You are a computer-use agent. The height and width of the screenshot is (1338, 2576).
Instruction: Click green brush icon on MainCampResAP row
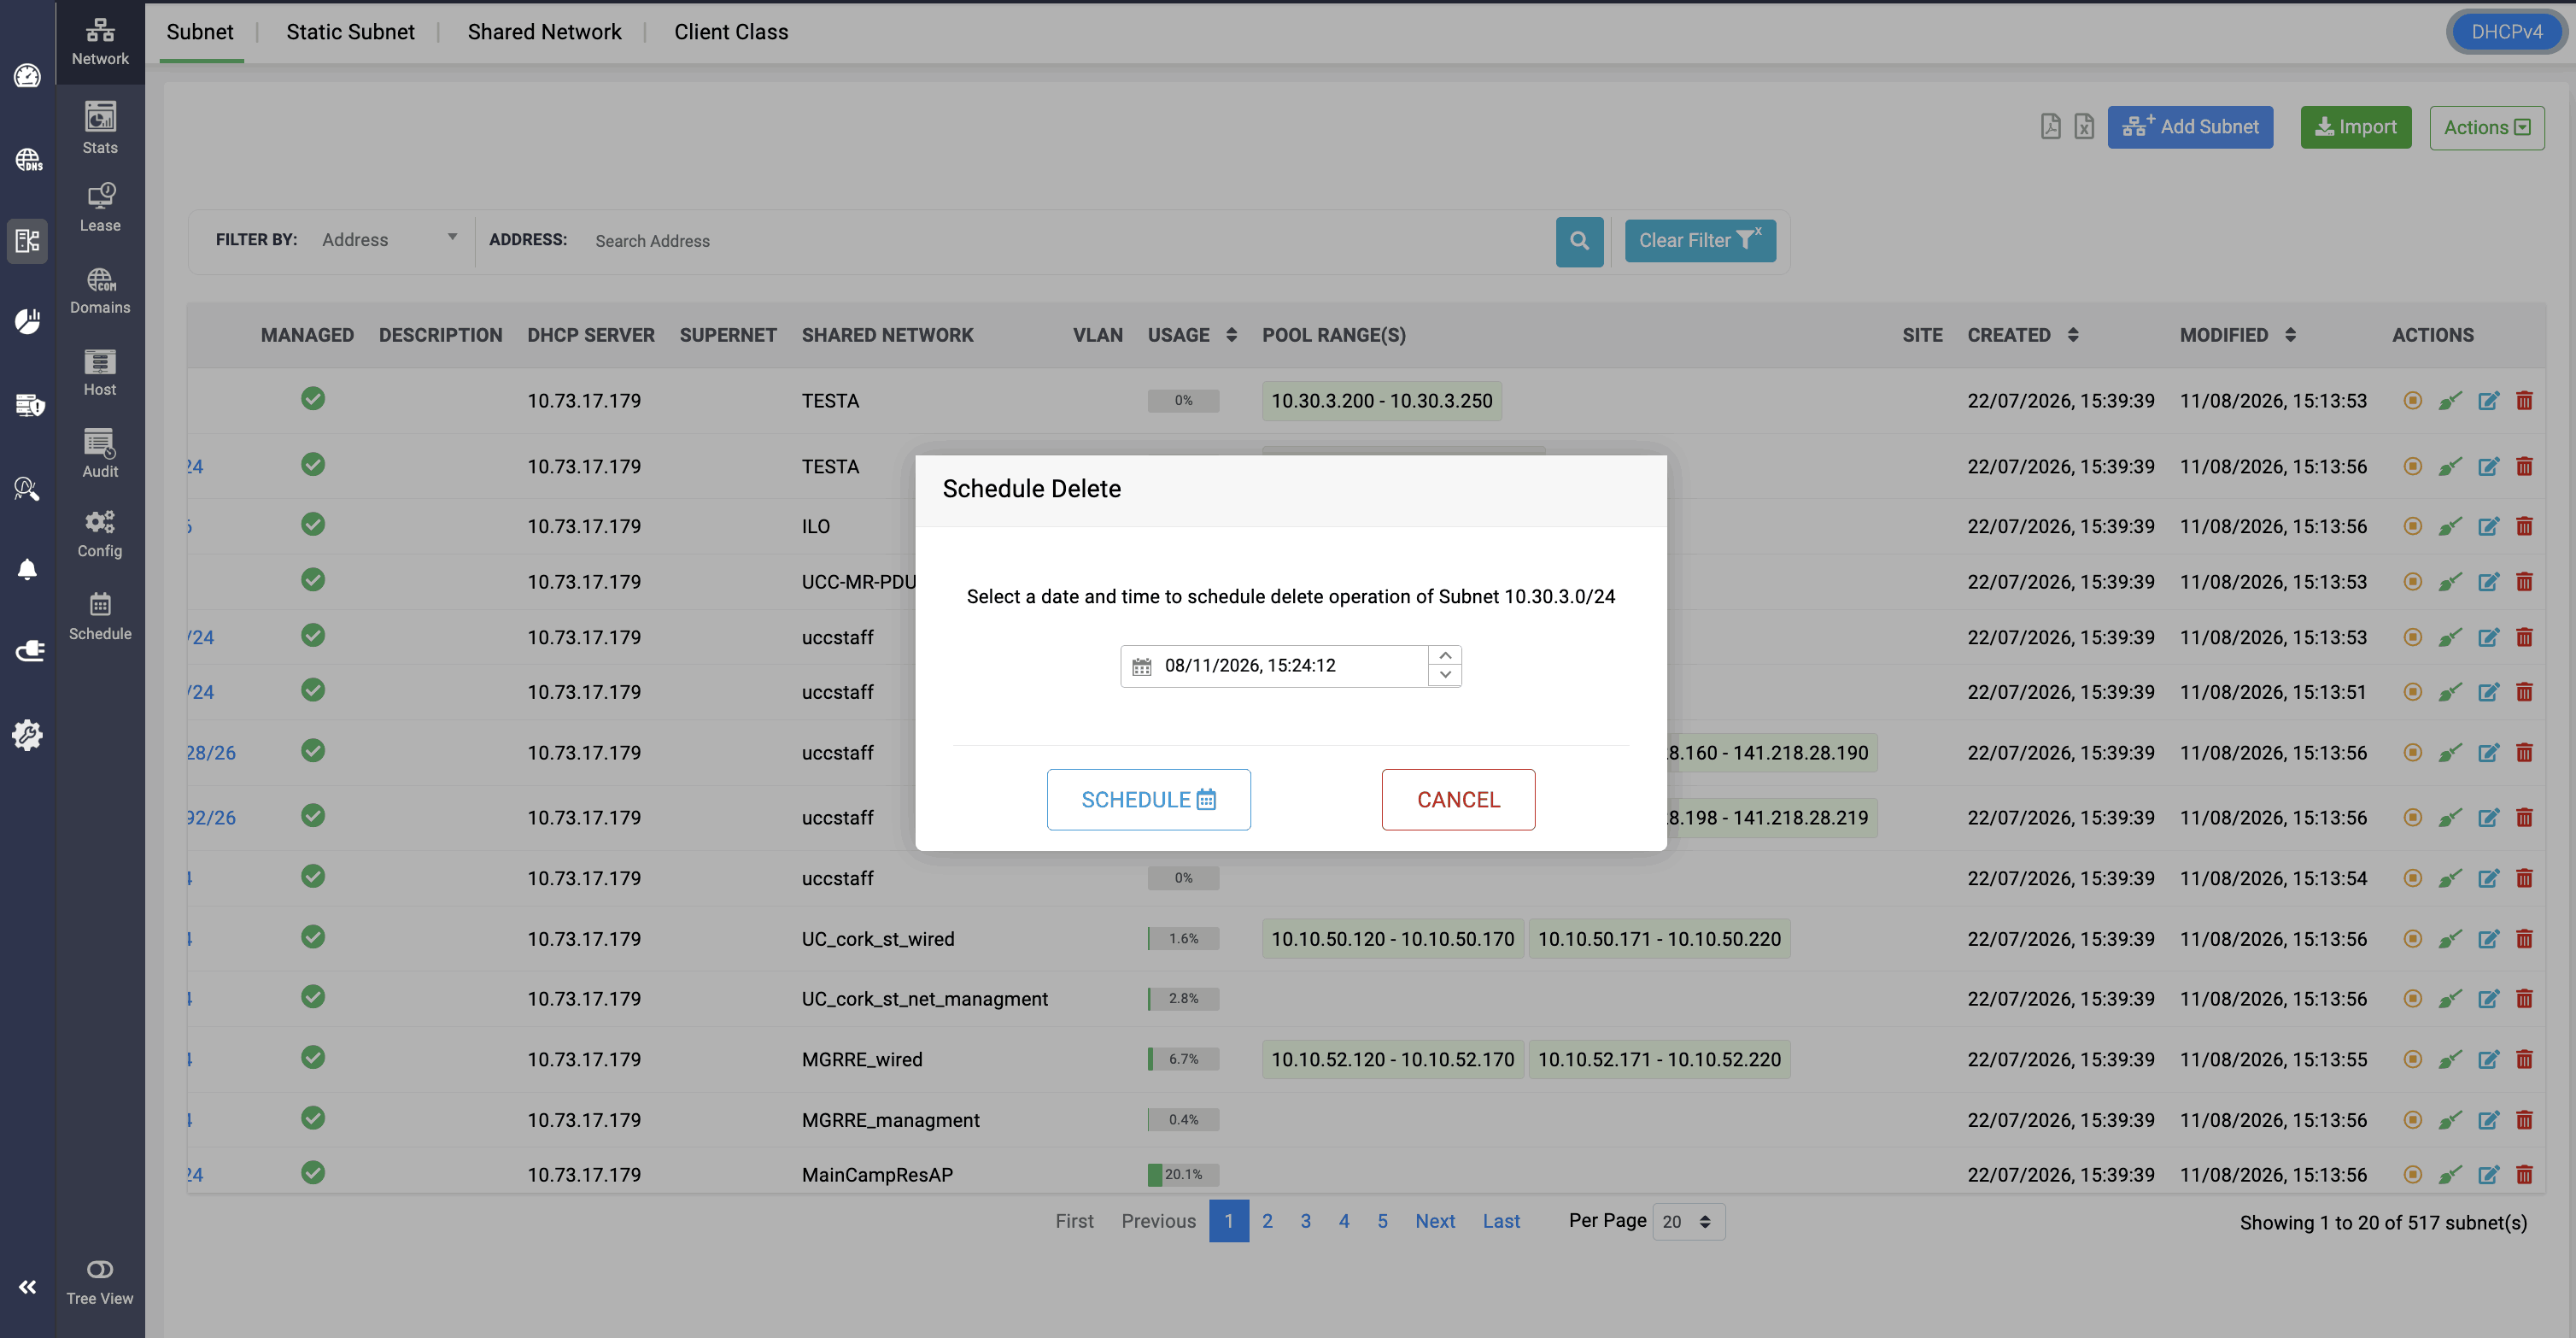click(2449, 1175)
